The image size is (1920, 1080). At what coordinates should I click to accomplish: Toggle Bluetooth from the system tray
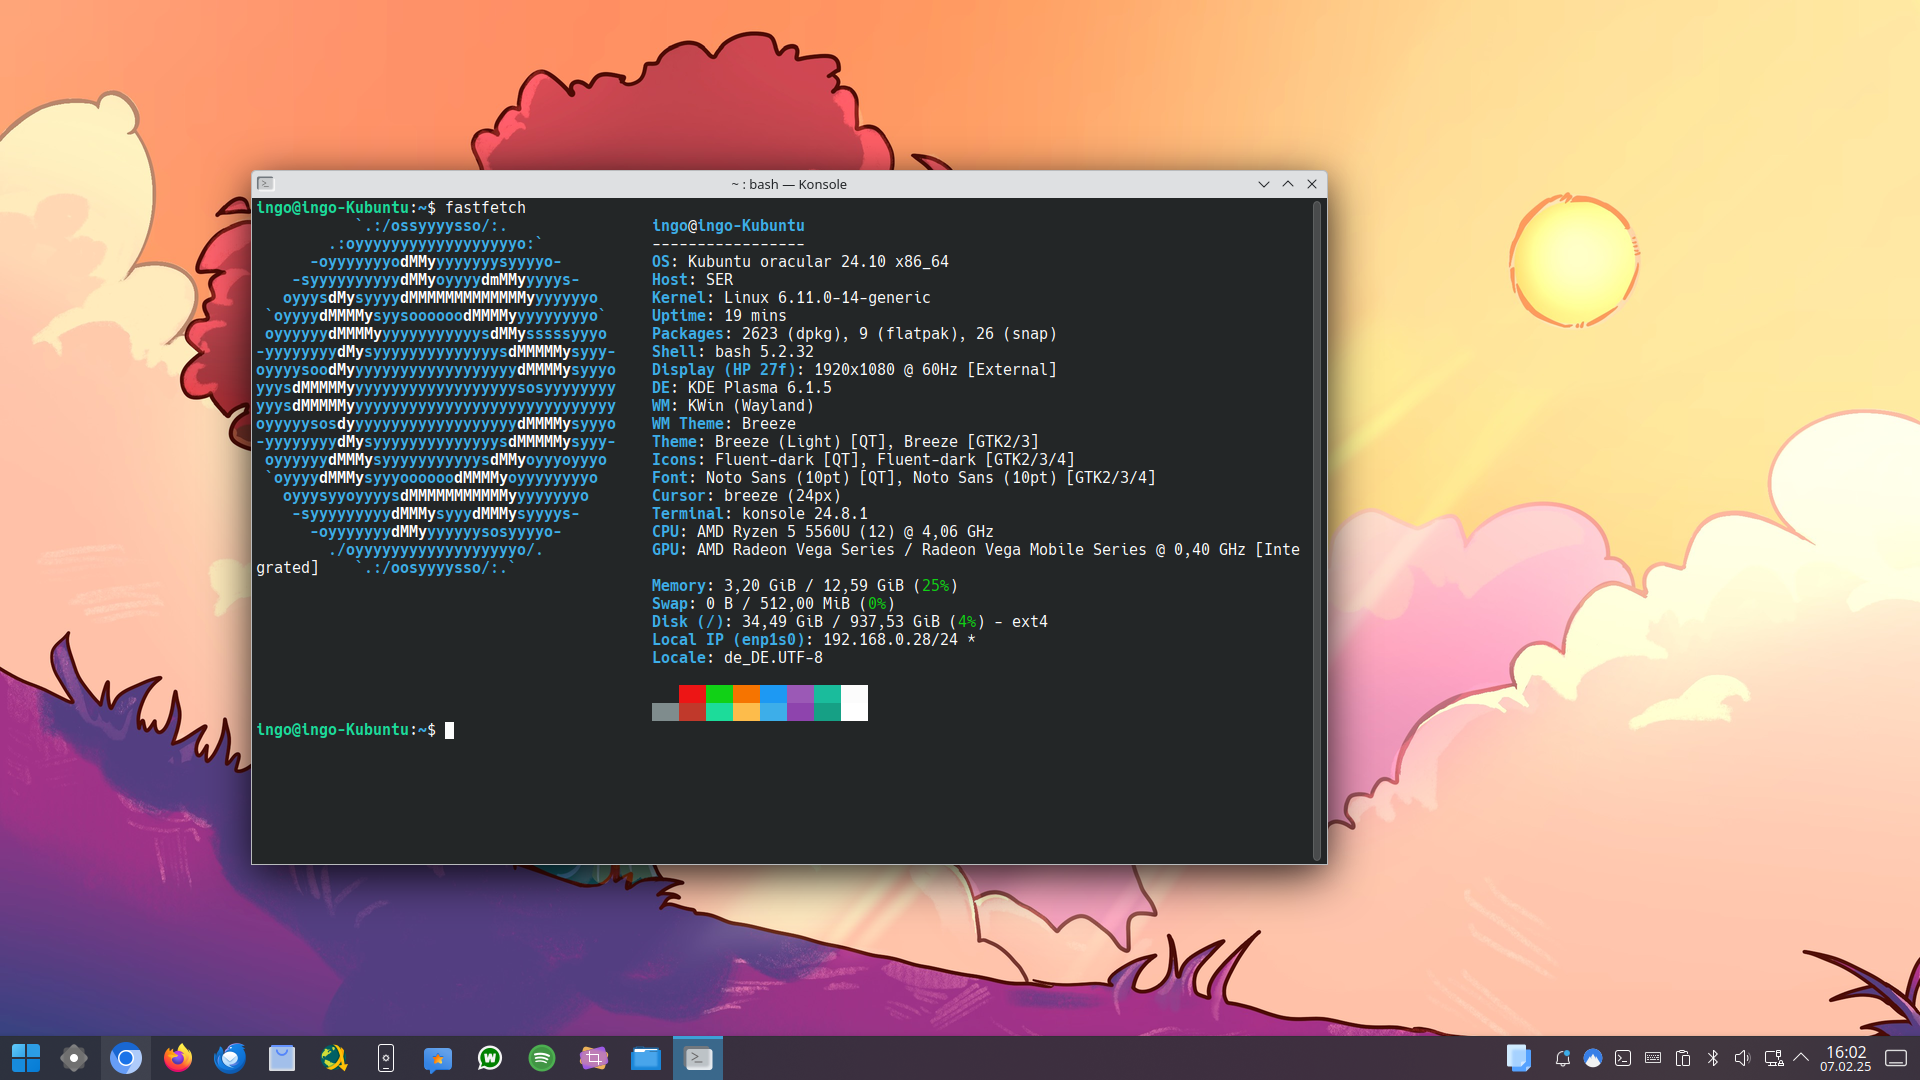point(1713,1058)
